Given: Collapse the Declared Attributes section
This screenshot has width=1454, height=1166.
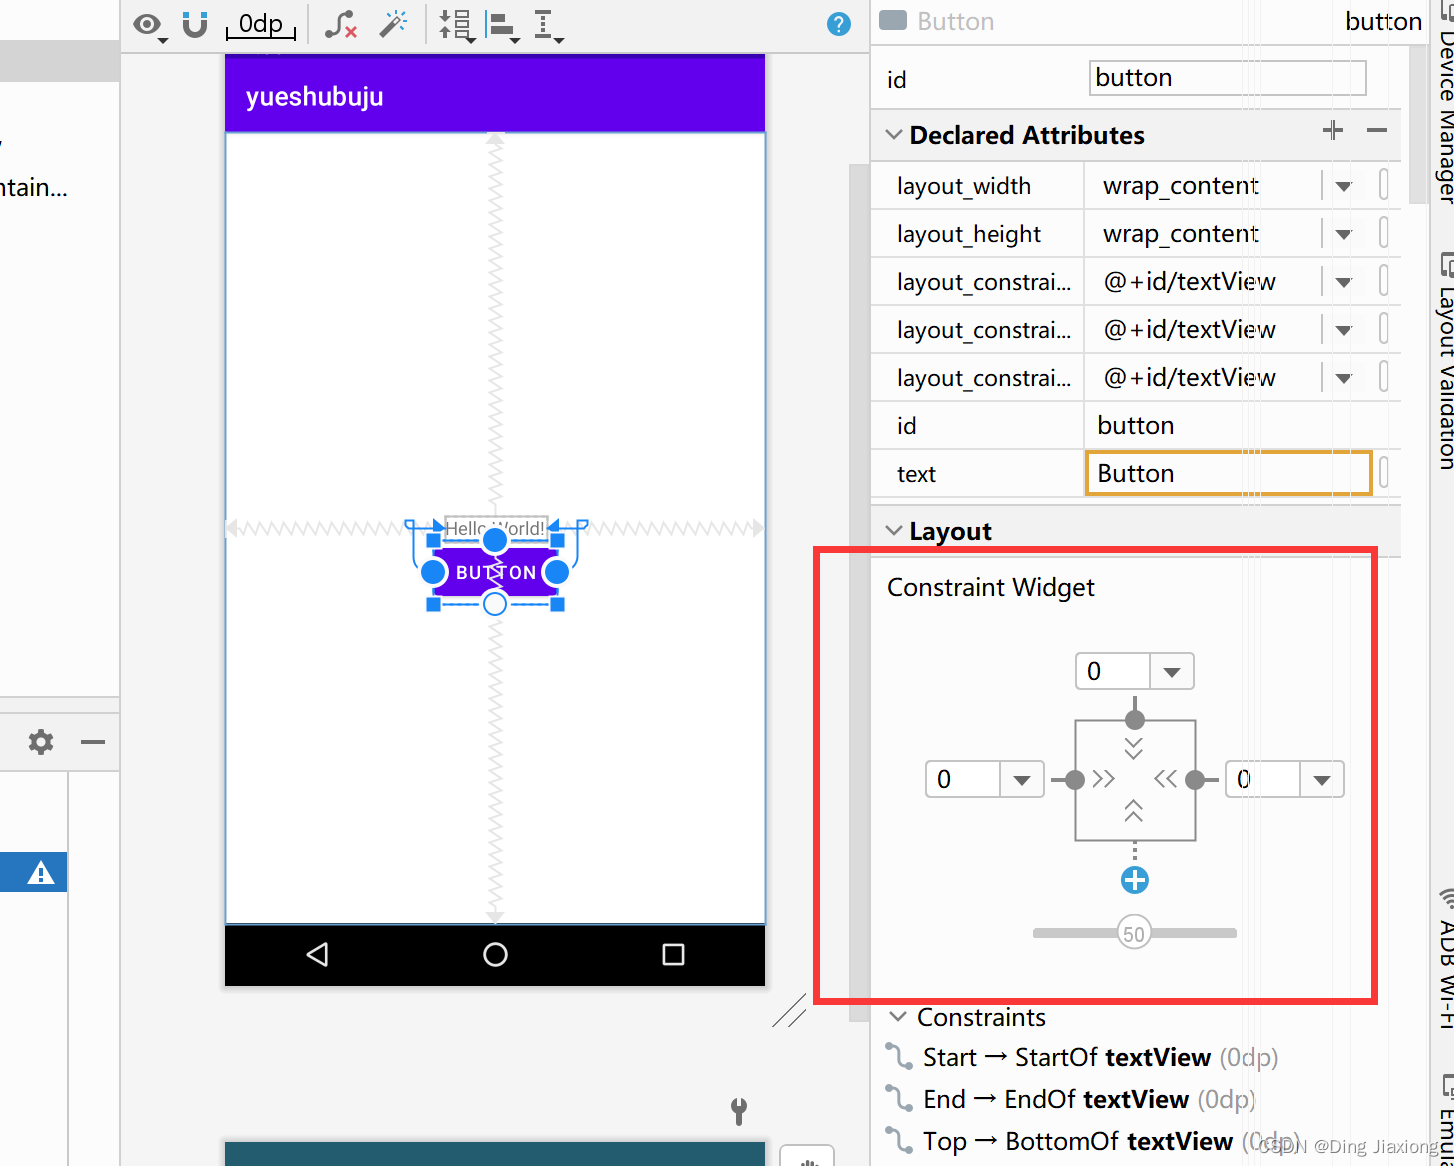Looking at the screenshot, I should pos(892,134).
